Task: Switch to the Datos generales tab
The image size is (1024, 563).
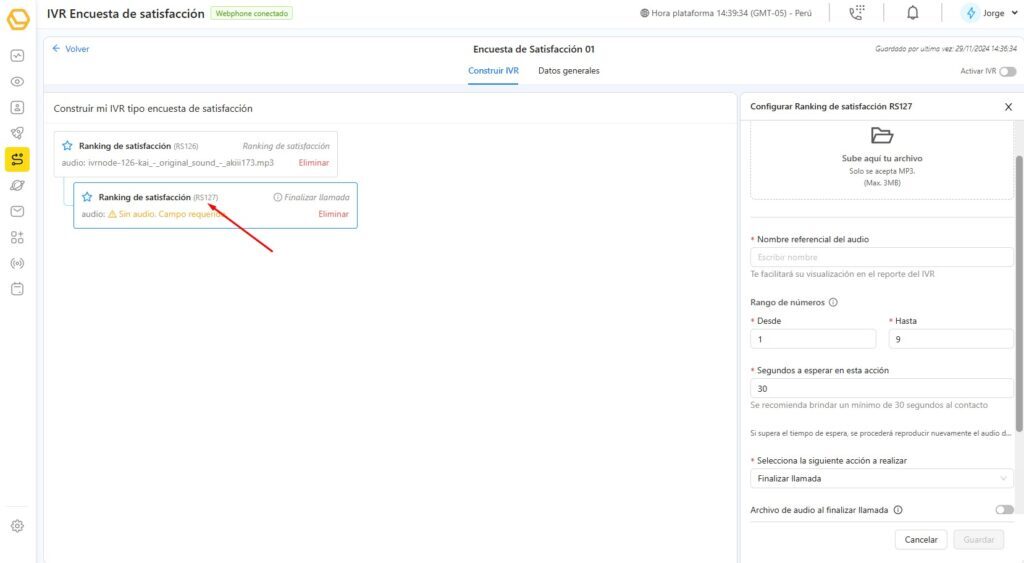Action: pyautogui.click(x=569, y=71)
